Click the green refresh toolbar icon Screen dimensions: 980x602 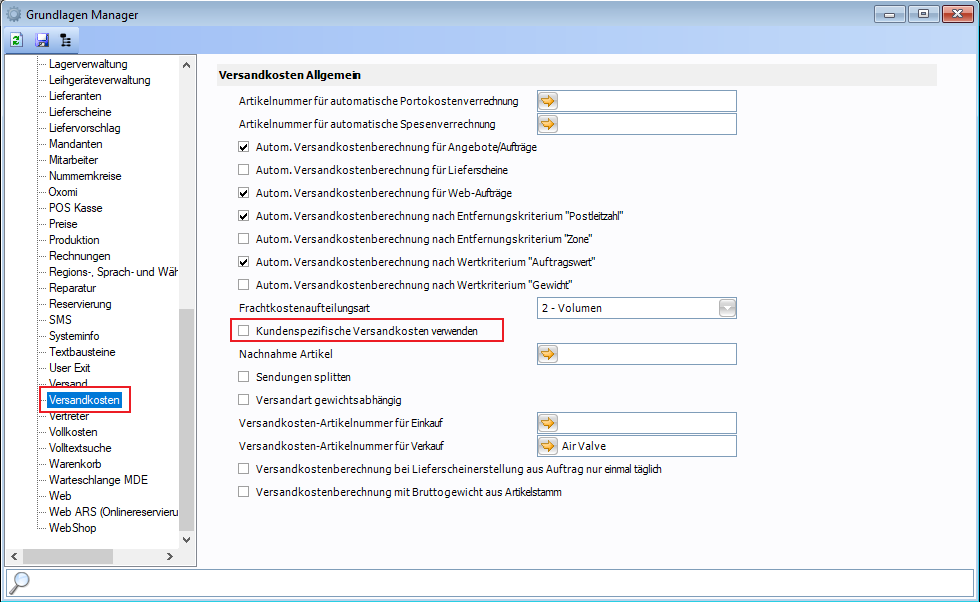(x=17, y=41)
